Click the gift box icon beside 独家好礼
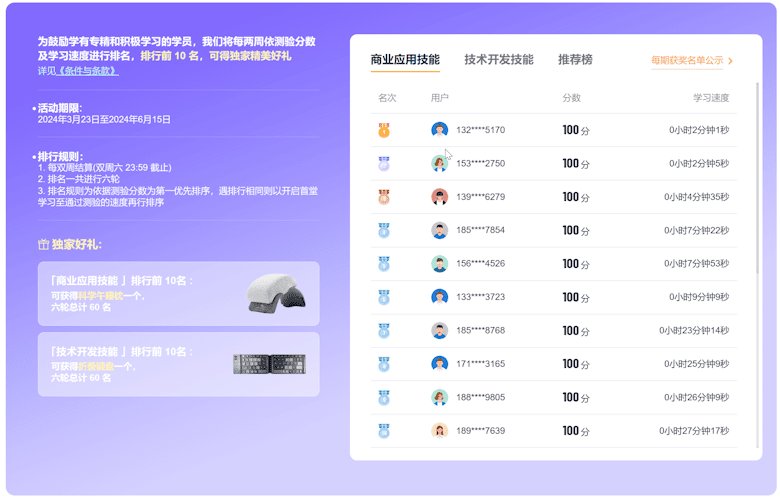The width and height of the screenshot is (780, 500). [43, 244]
